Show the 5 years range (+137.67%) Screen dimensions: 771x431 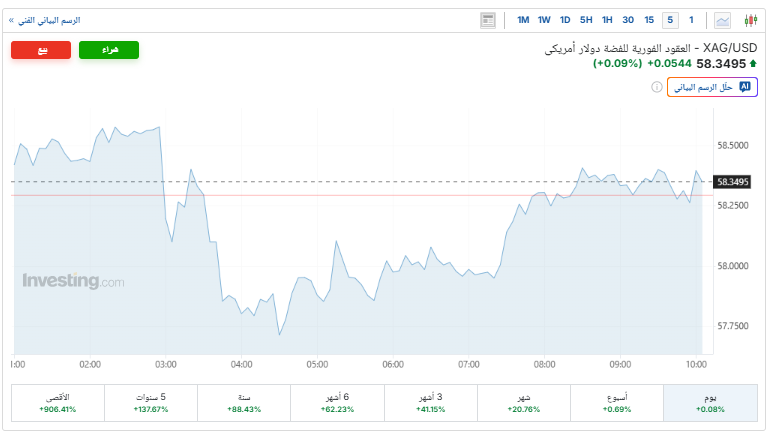pyautogui.click(x=150, y=402)
